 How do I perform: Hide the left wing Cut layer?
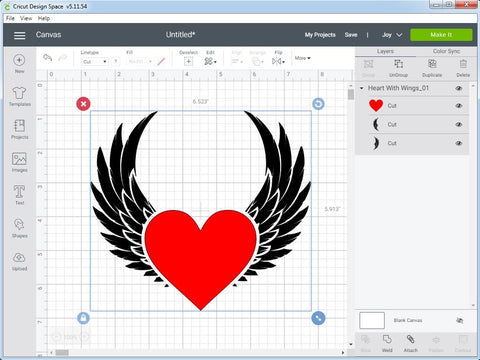point(459,124)
